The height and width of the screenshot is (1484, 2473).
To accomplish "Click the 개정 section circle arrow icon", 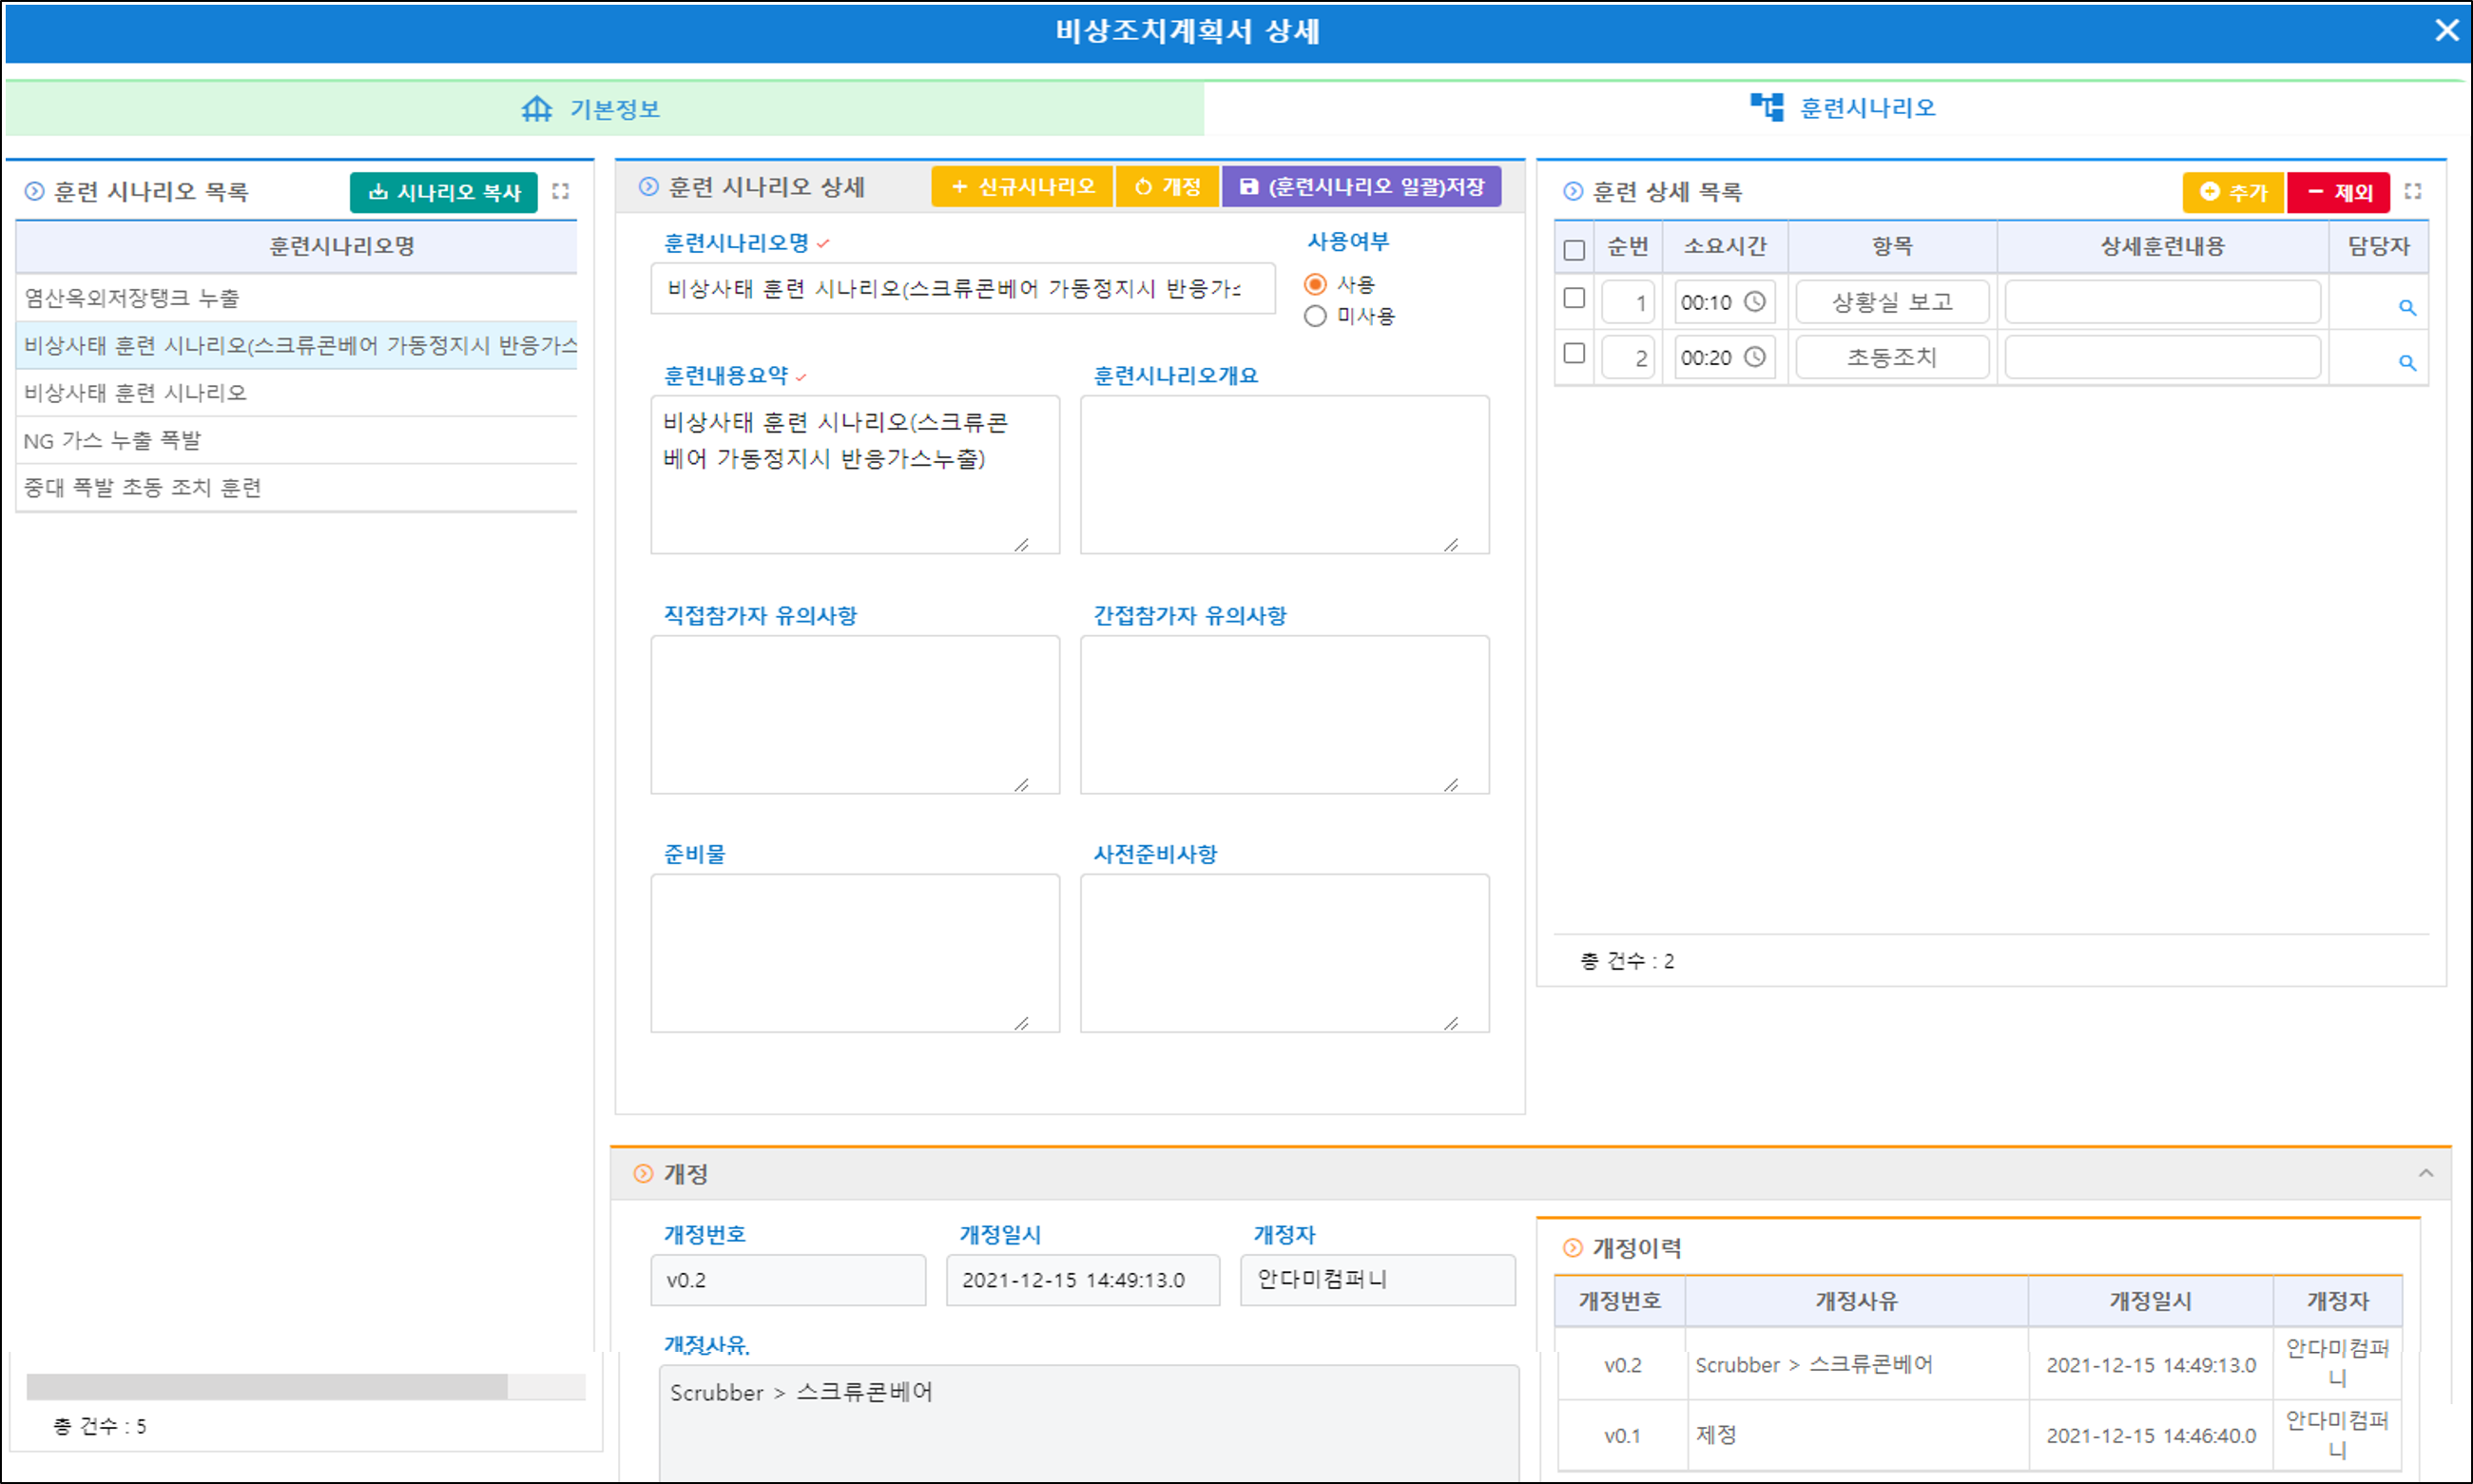I will (x=644, y=1174).
